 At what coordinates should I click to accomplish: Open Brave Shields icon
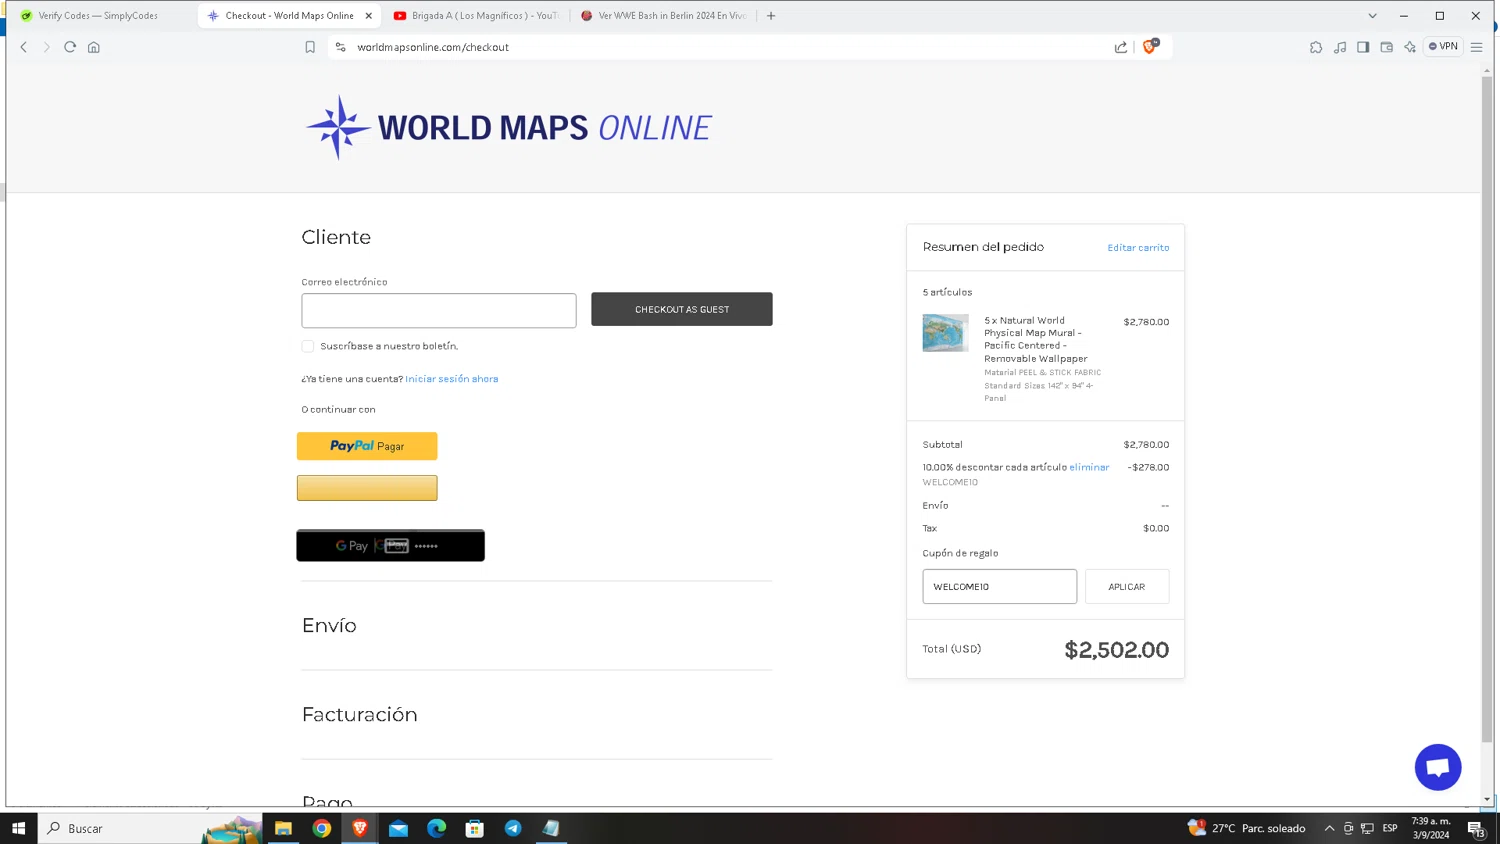pos(1150,46)
